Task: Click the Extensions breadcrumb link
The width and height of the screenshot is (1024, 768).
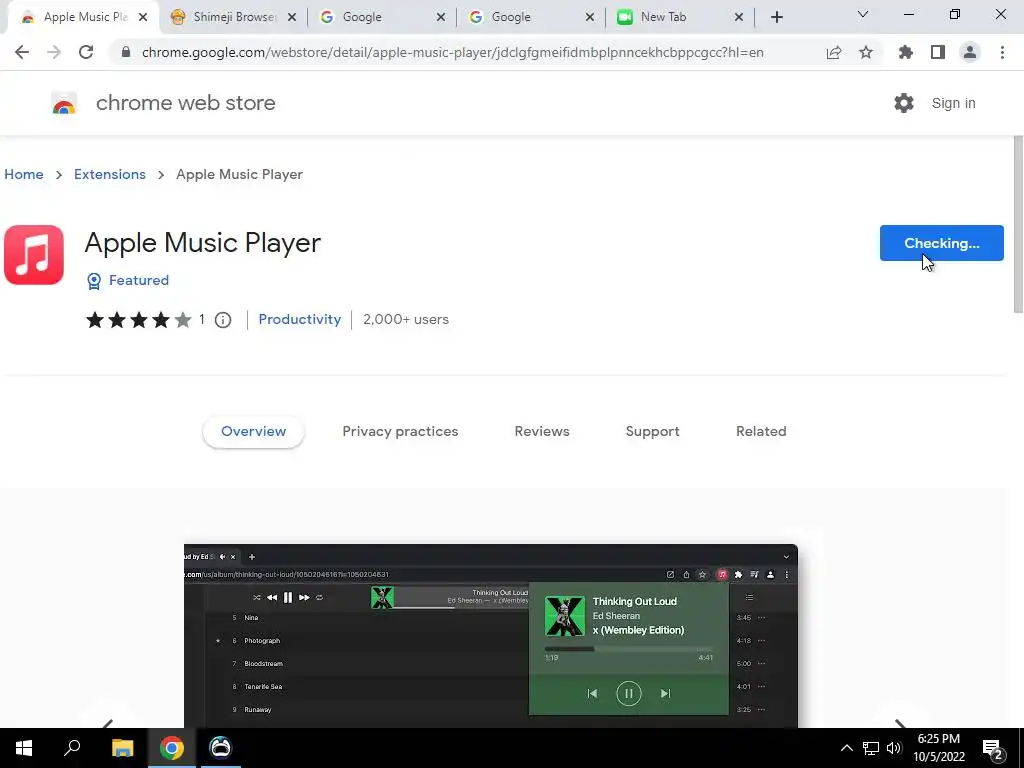Action: coord(110,174)
